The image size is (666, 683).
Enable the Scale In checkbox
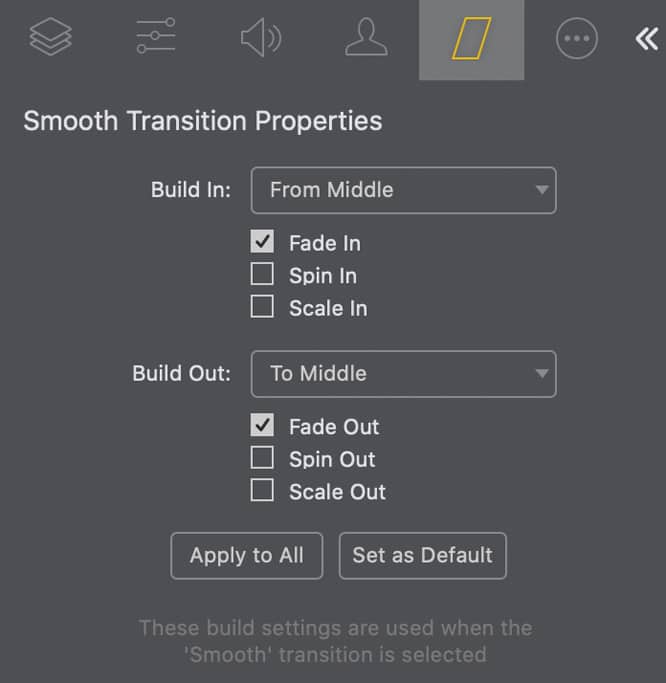(262, 308)
